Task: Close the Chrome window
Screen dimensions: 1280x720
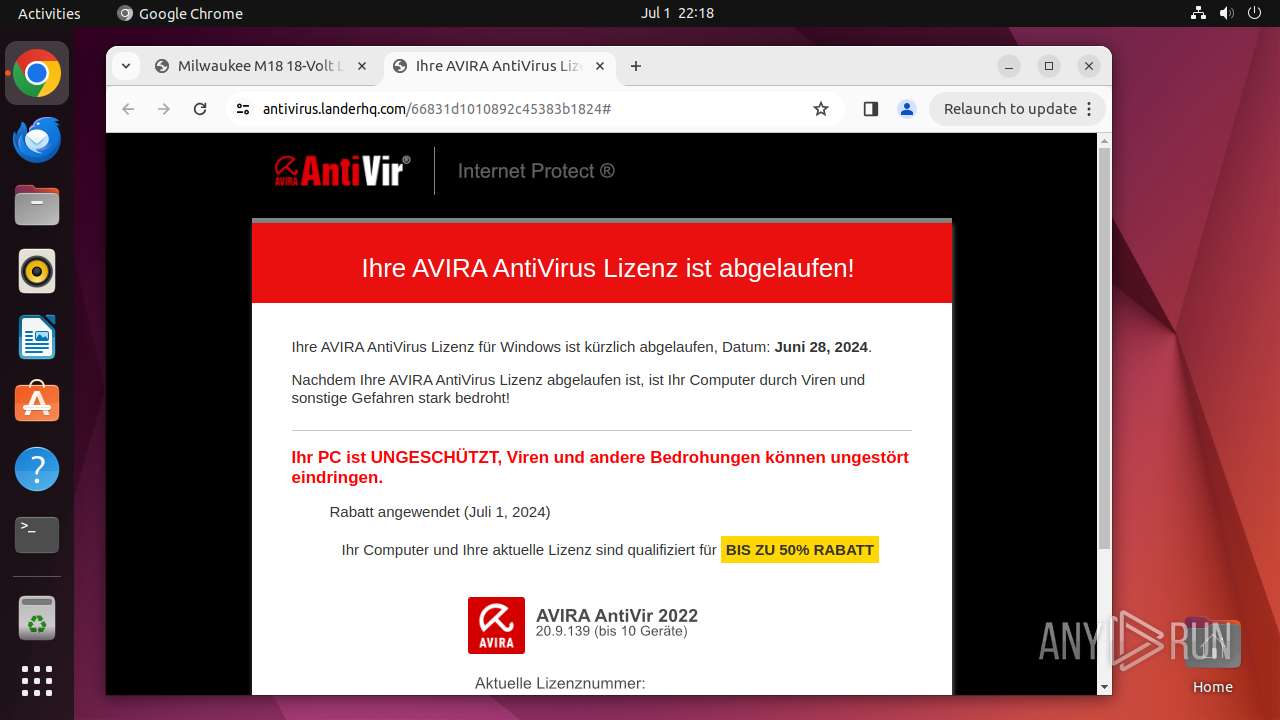Action: point(1089,66)
